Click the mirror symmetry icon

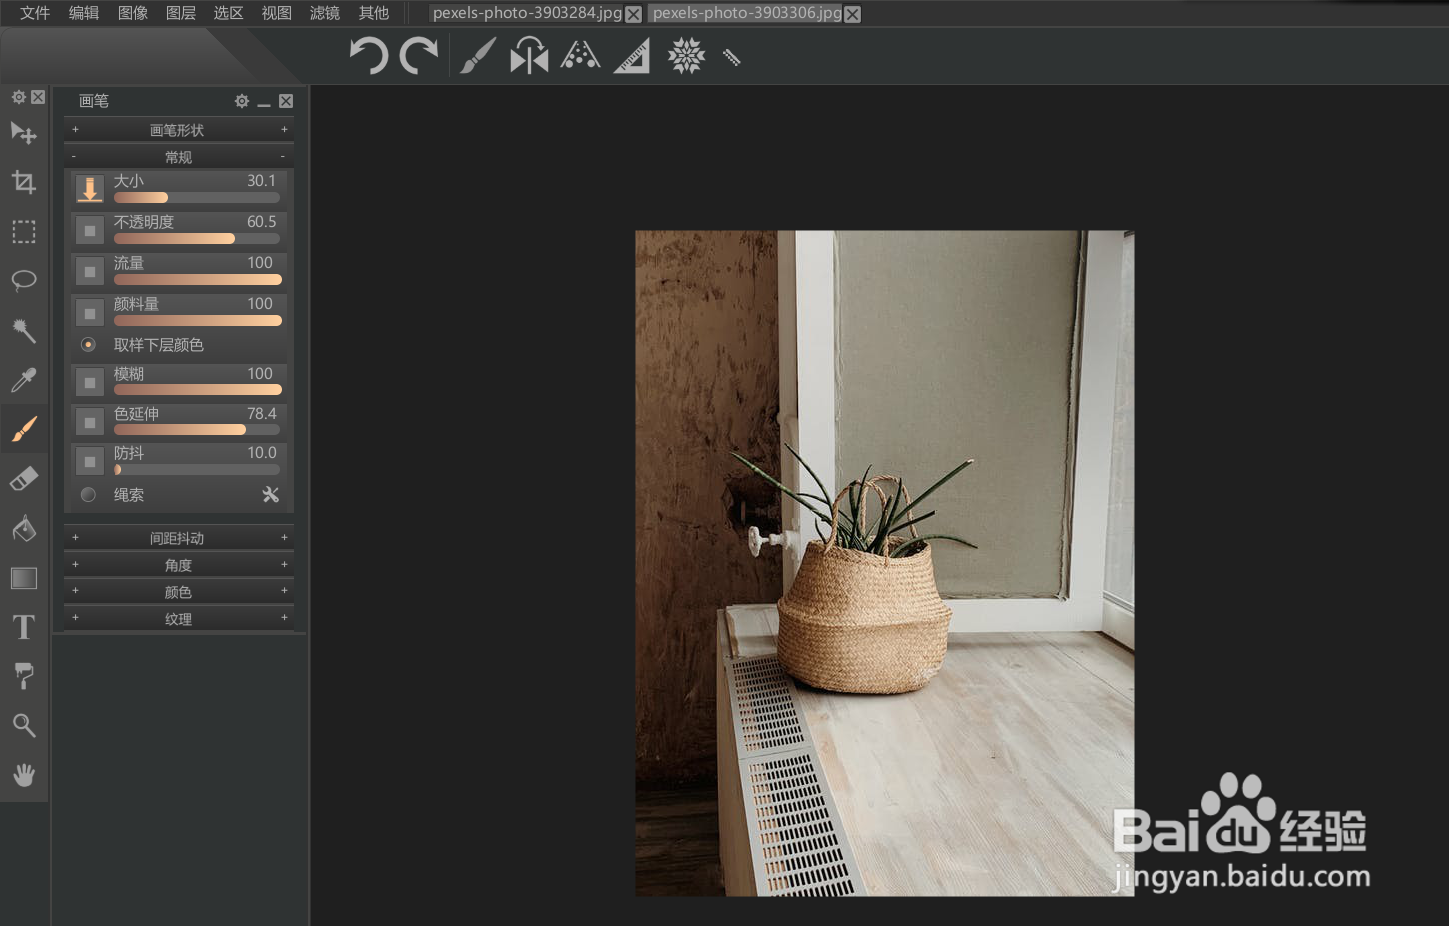529,56
